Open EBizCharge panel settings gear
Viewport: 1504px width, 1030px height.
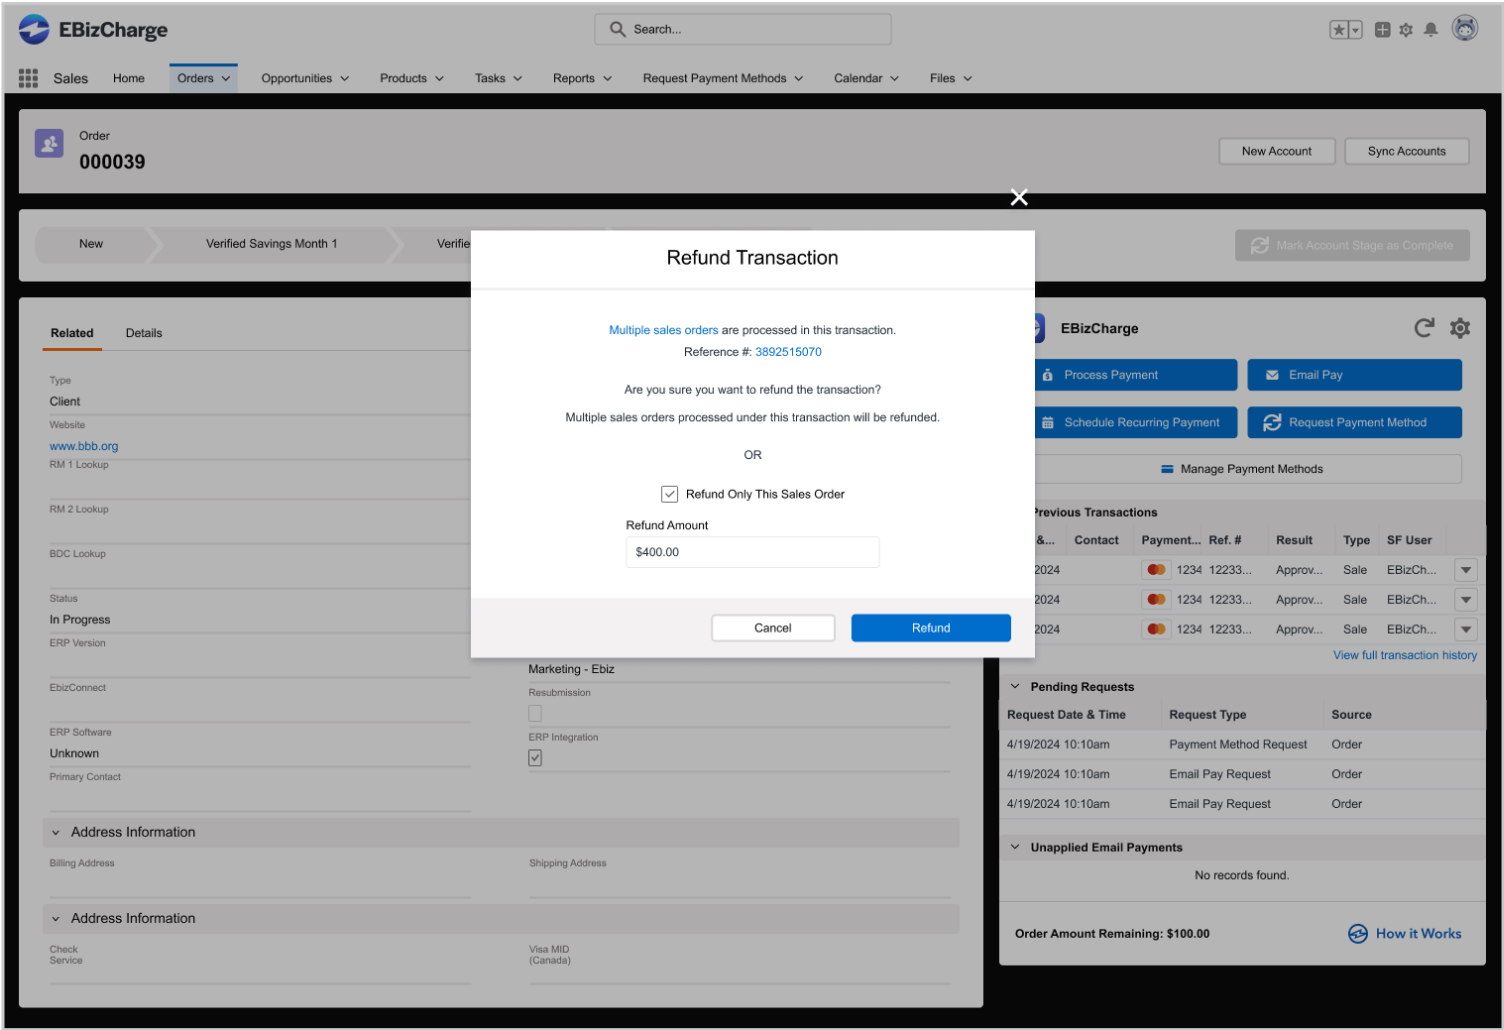pyautogui.click(x=1460, y=328)
